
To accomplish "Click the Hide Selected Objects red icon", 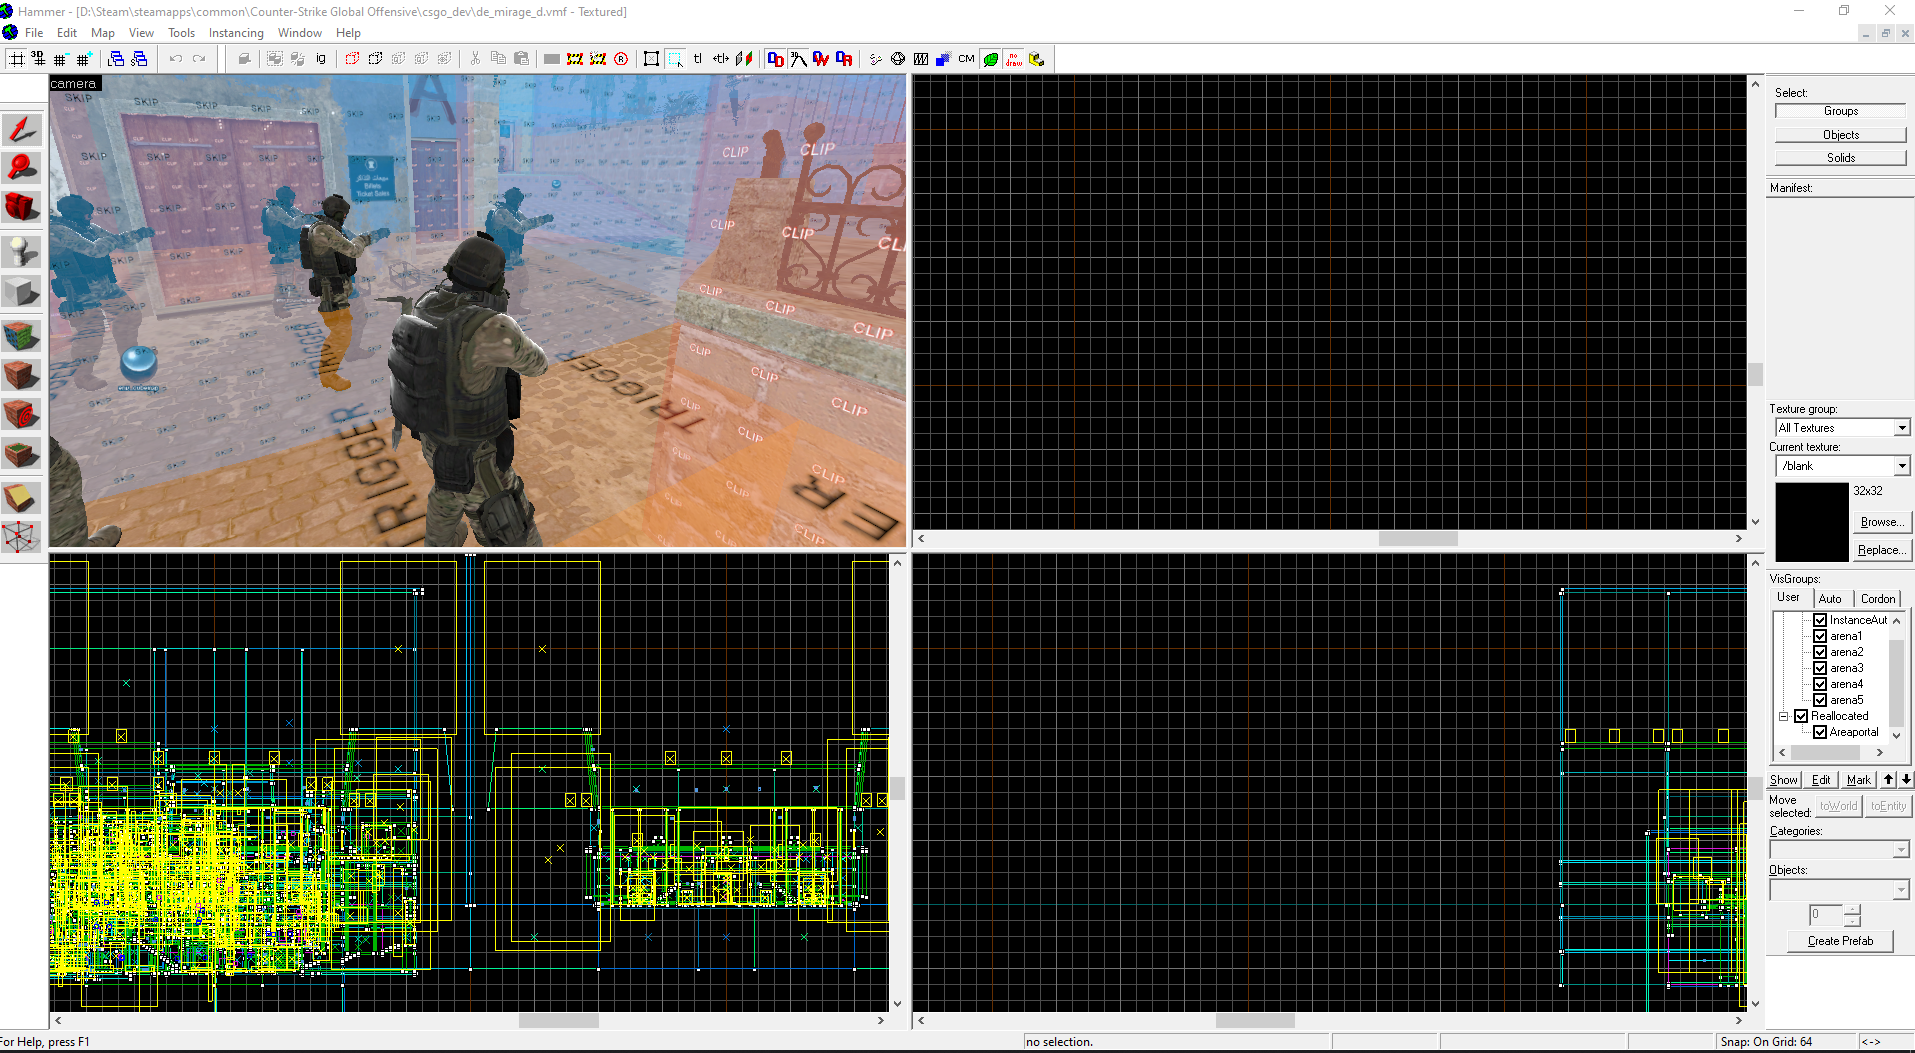I will pyautogui.click(x=352, y=59).
